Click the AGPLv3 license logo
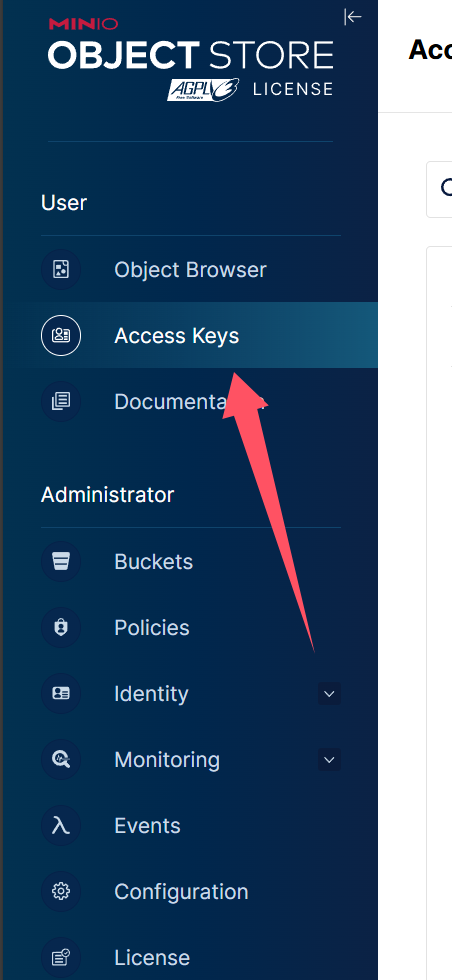 pos(203,89)
